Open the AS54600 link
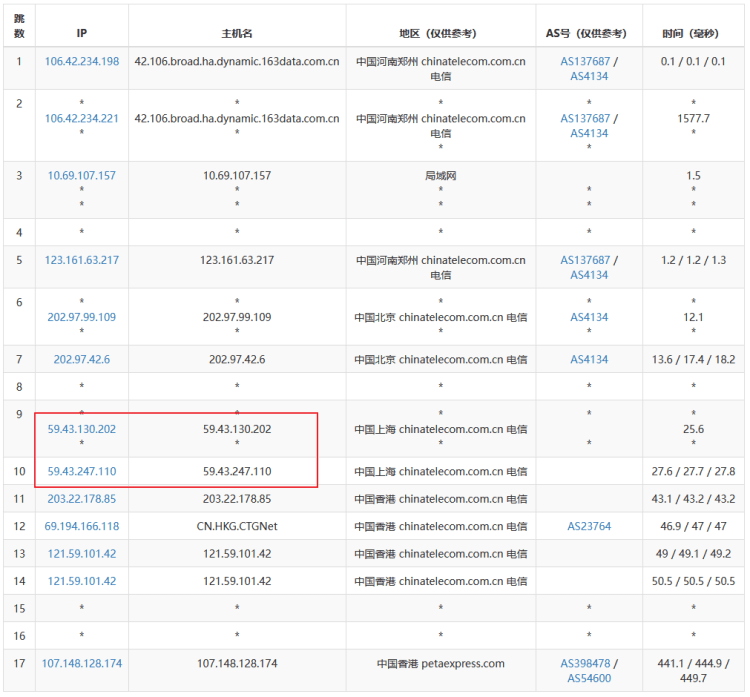The width and height of the screenshot is (750, 697). click(x=589, y=678)
